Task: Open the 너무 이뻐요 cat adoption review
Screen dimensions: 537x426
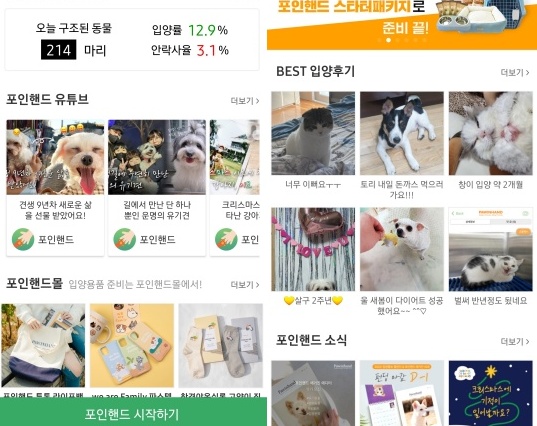Action: 313,133
